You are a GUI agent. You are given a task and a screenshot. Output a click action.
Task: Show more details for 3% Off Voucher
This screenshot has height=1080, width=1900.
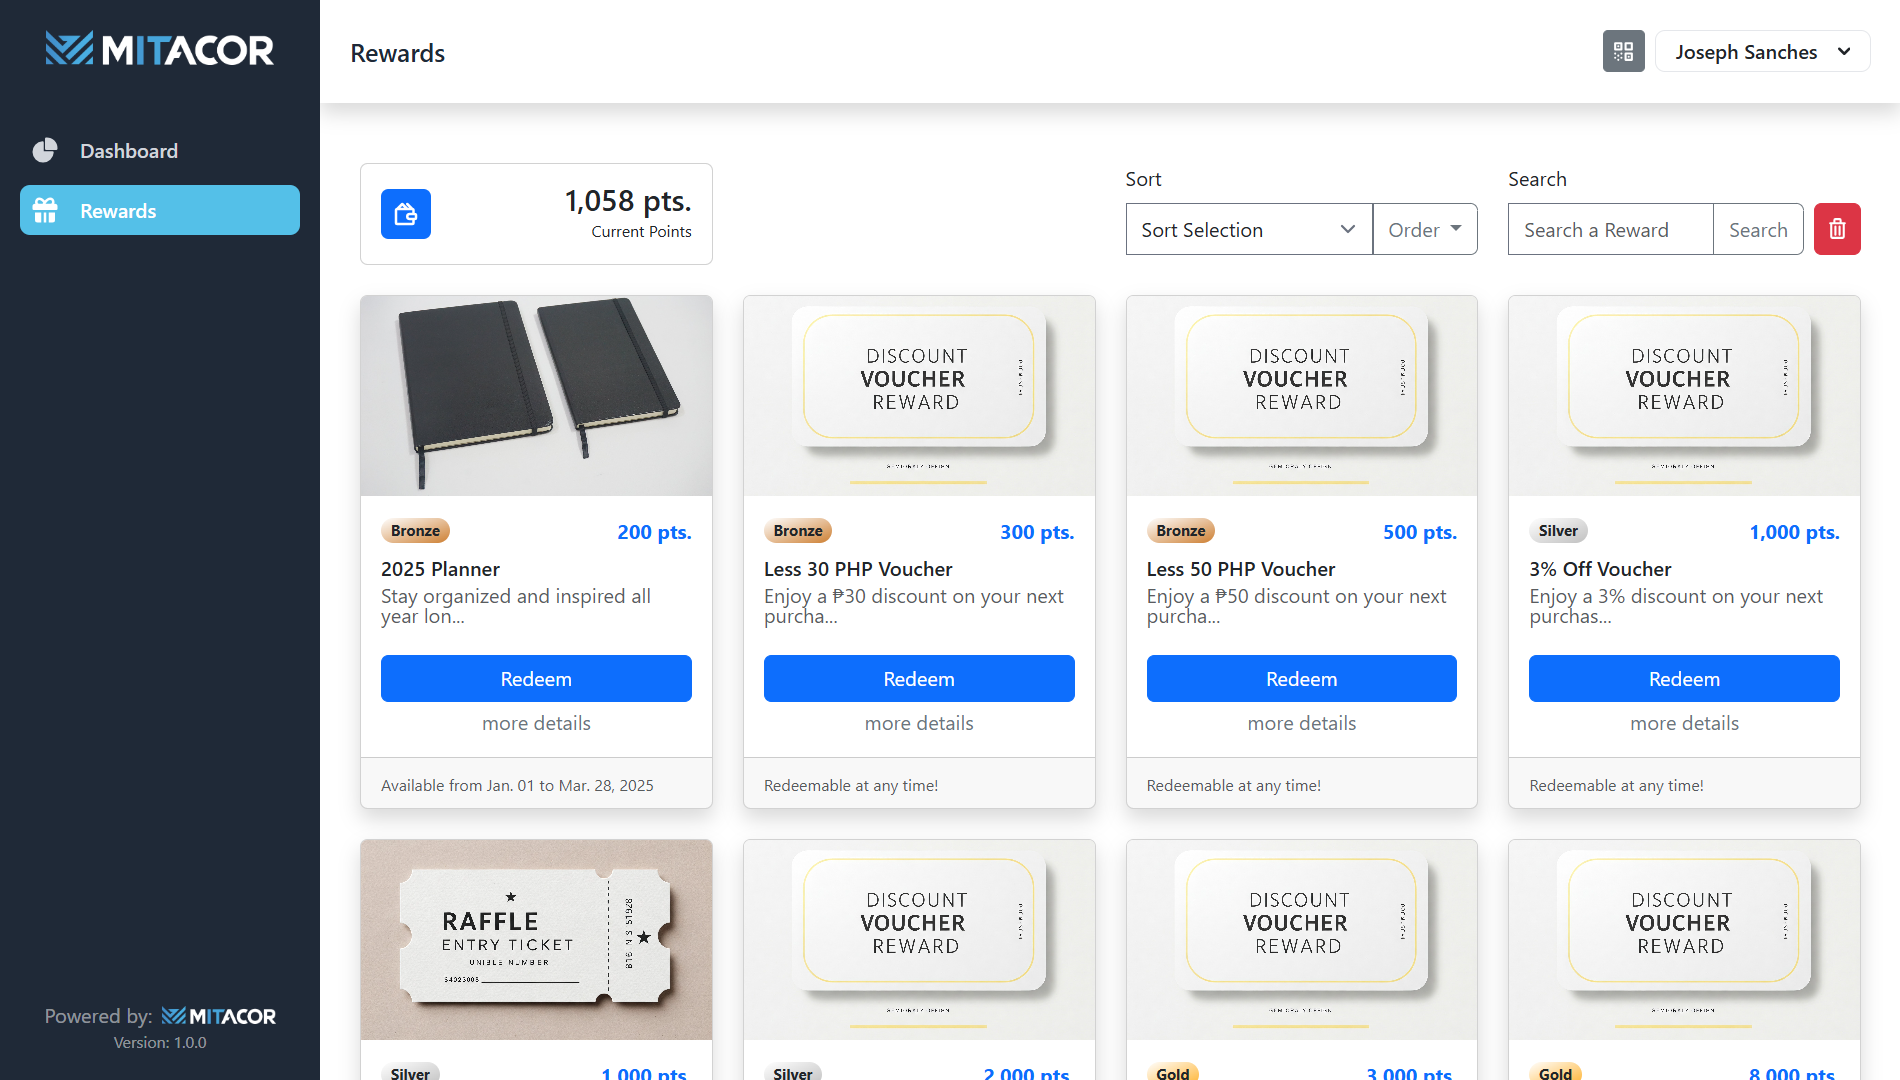[1684, 723]
